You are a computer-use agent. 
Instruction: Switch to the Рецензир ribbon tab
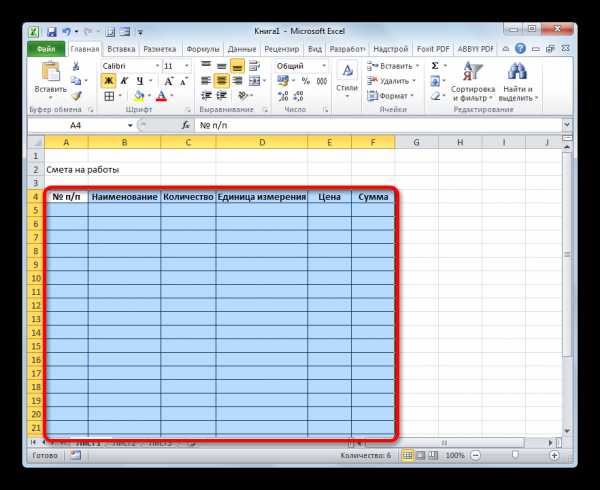point(282,49)
